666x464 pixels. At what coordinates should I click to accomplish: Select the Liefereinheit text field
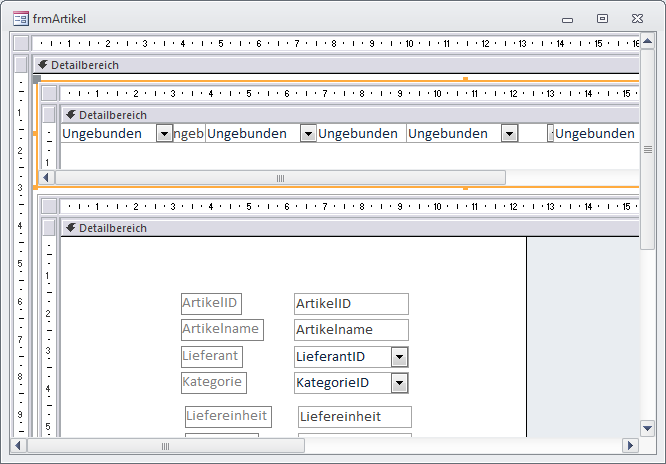click(x=354, y=417)
